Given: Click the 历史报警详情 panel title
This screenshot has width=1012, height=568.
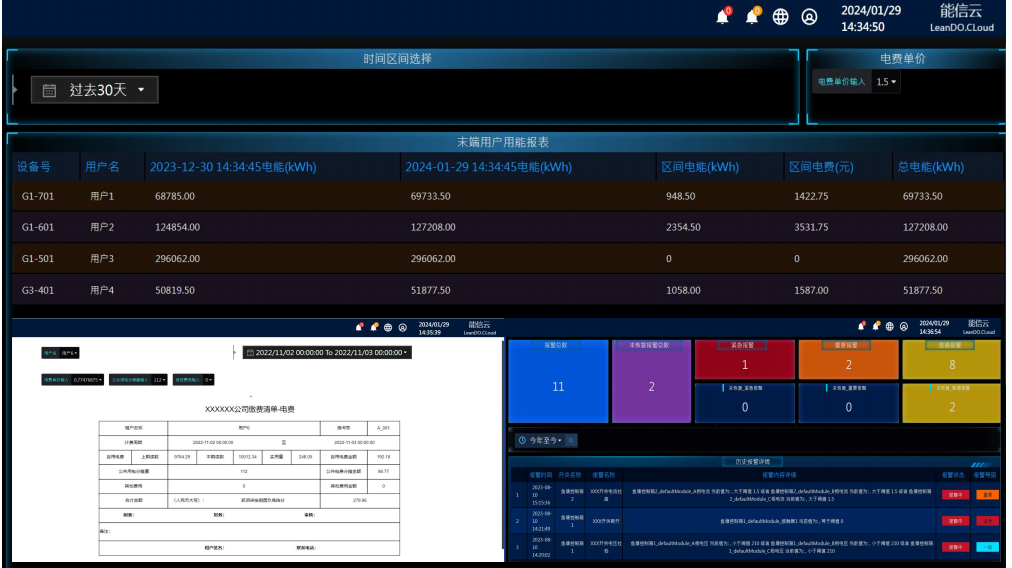Looking at the screenshot, I should coord(752,462).
